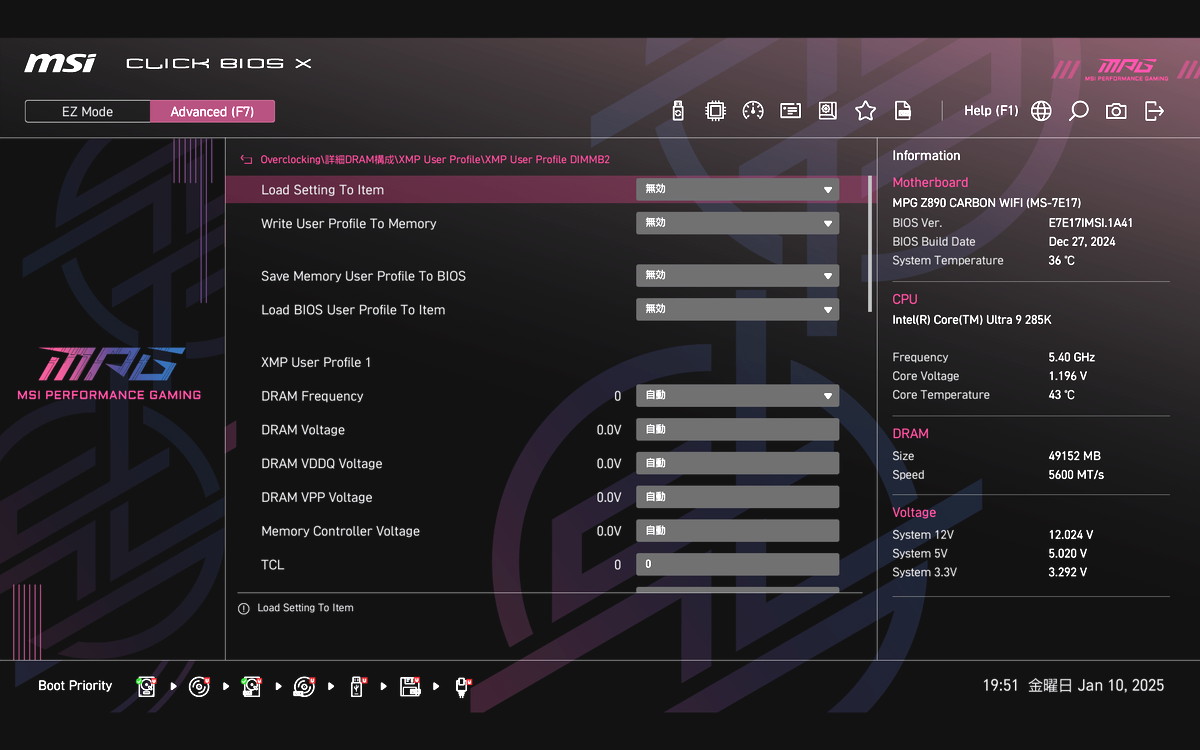Click the TCL label
1200x750 pixels.
pyautogui.click(x=273, y=565)
